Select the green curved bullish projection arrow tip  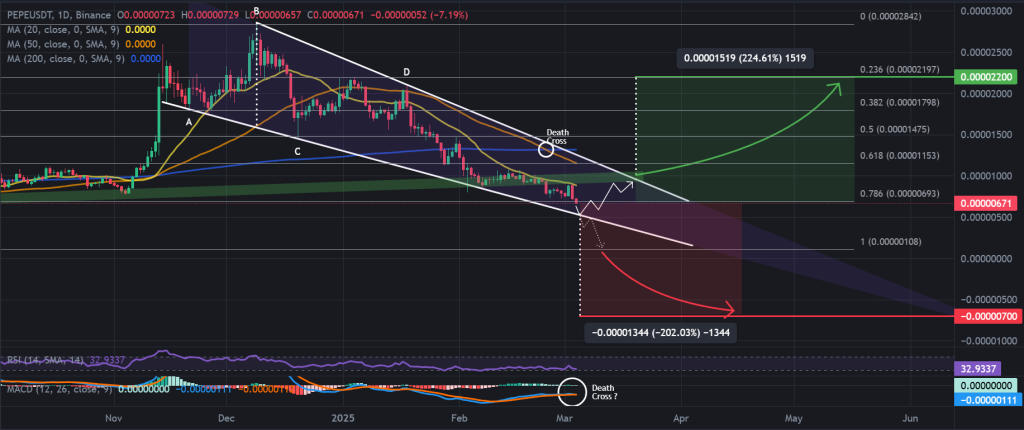[836, 88]
